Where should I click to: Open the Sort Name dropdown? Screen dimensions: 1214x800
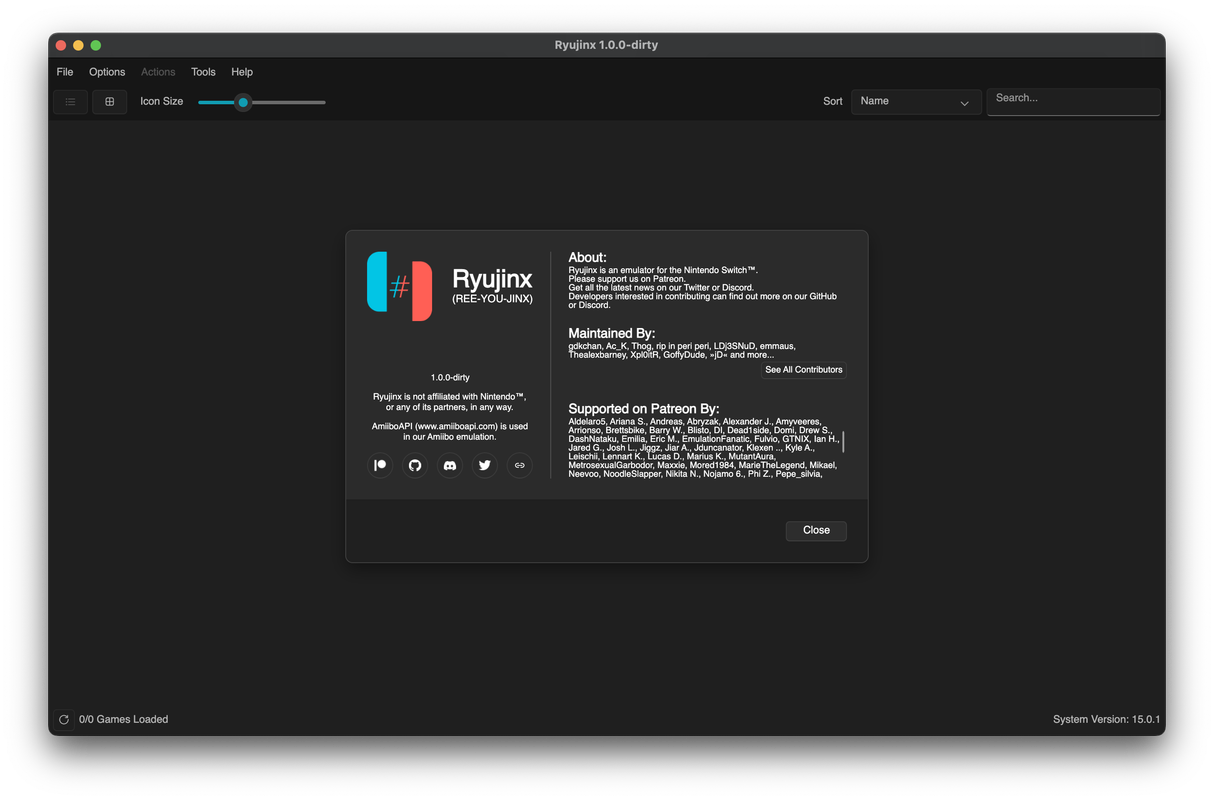(916, 101)
